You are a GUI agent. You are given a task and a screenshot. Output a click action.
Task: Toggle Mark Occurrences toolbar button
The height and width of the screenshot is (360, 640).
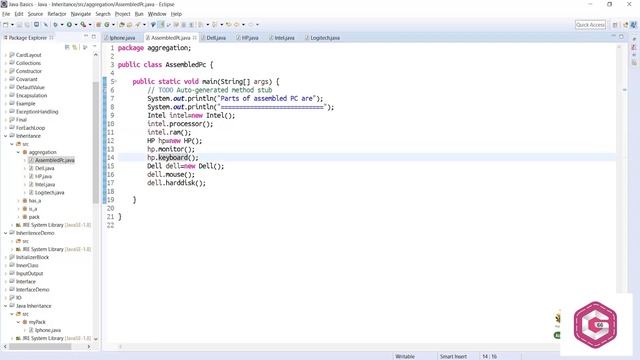pyautogui.click(x=161, y=25)
